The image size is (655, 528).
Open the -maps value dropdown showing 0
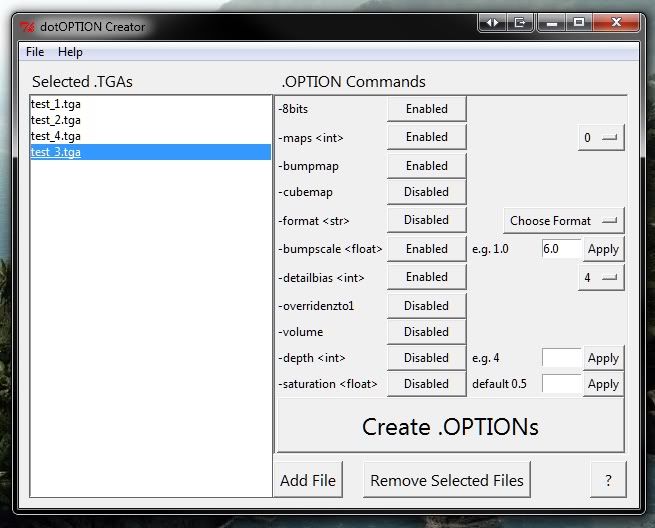pos(601,137)
